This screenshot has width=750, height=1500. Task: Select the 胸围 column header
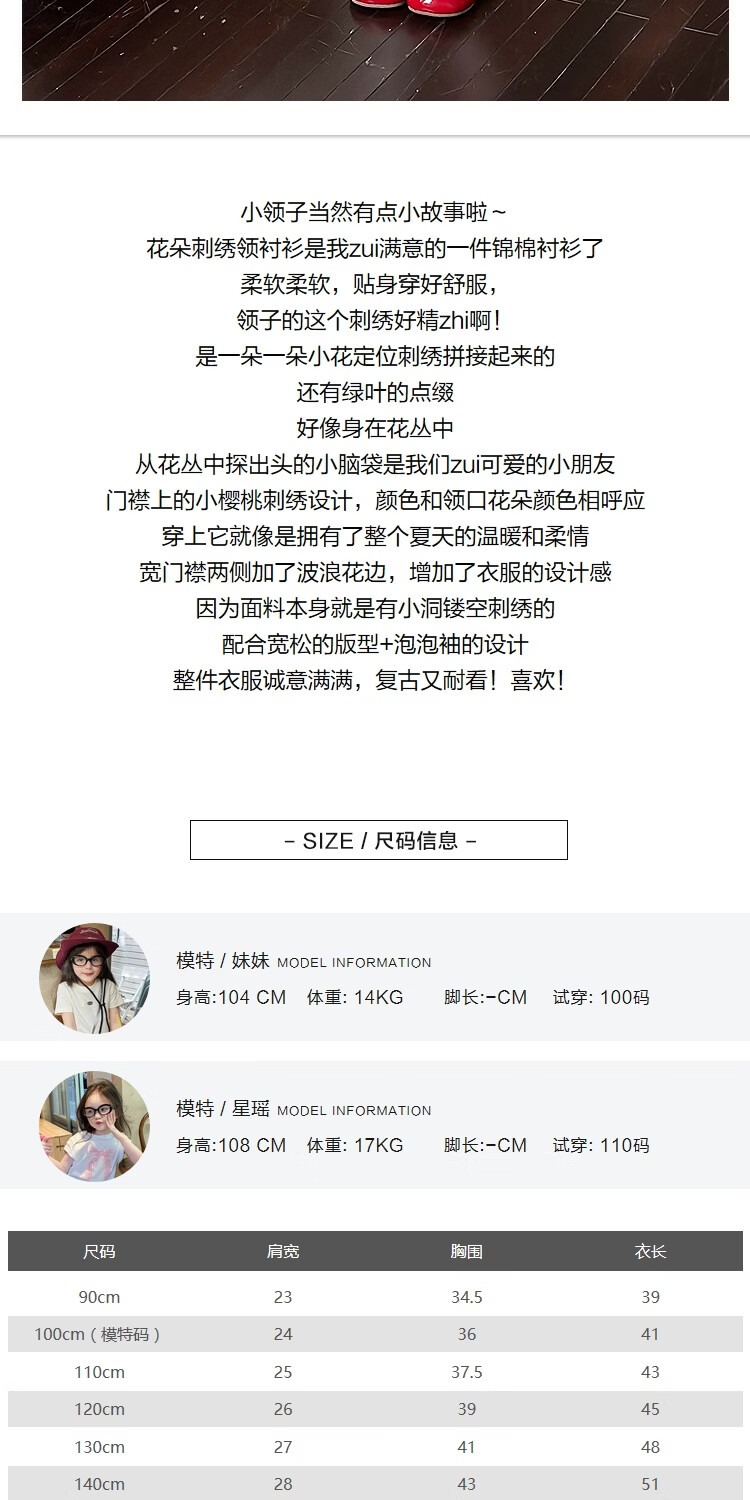467,1251
